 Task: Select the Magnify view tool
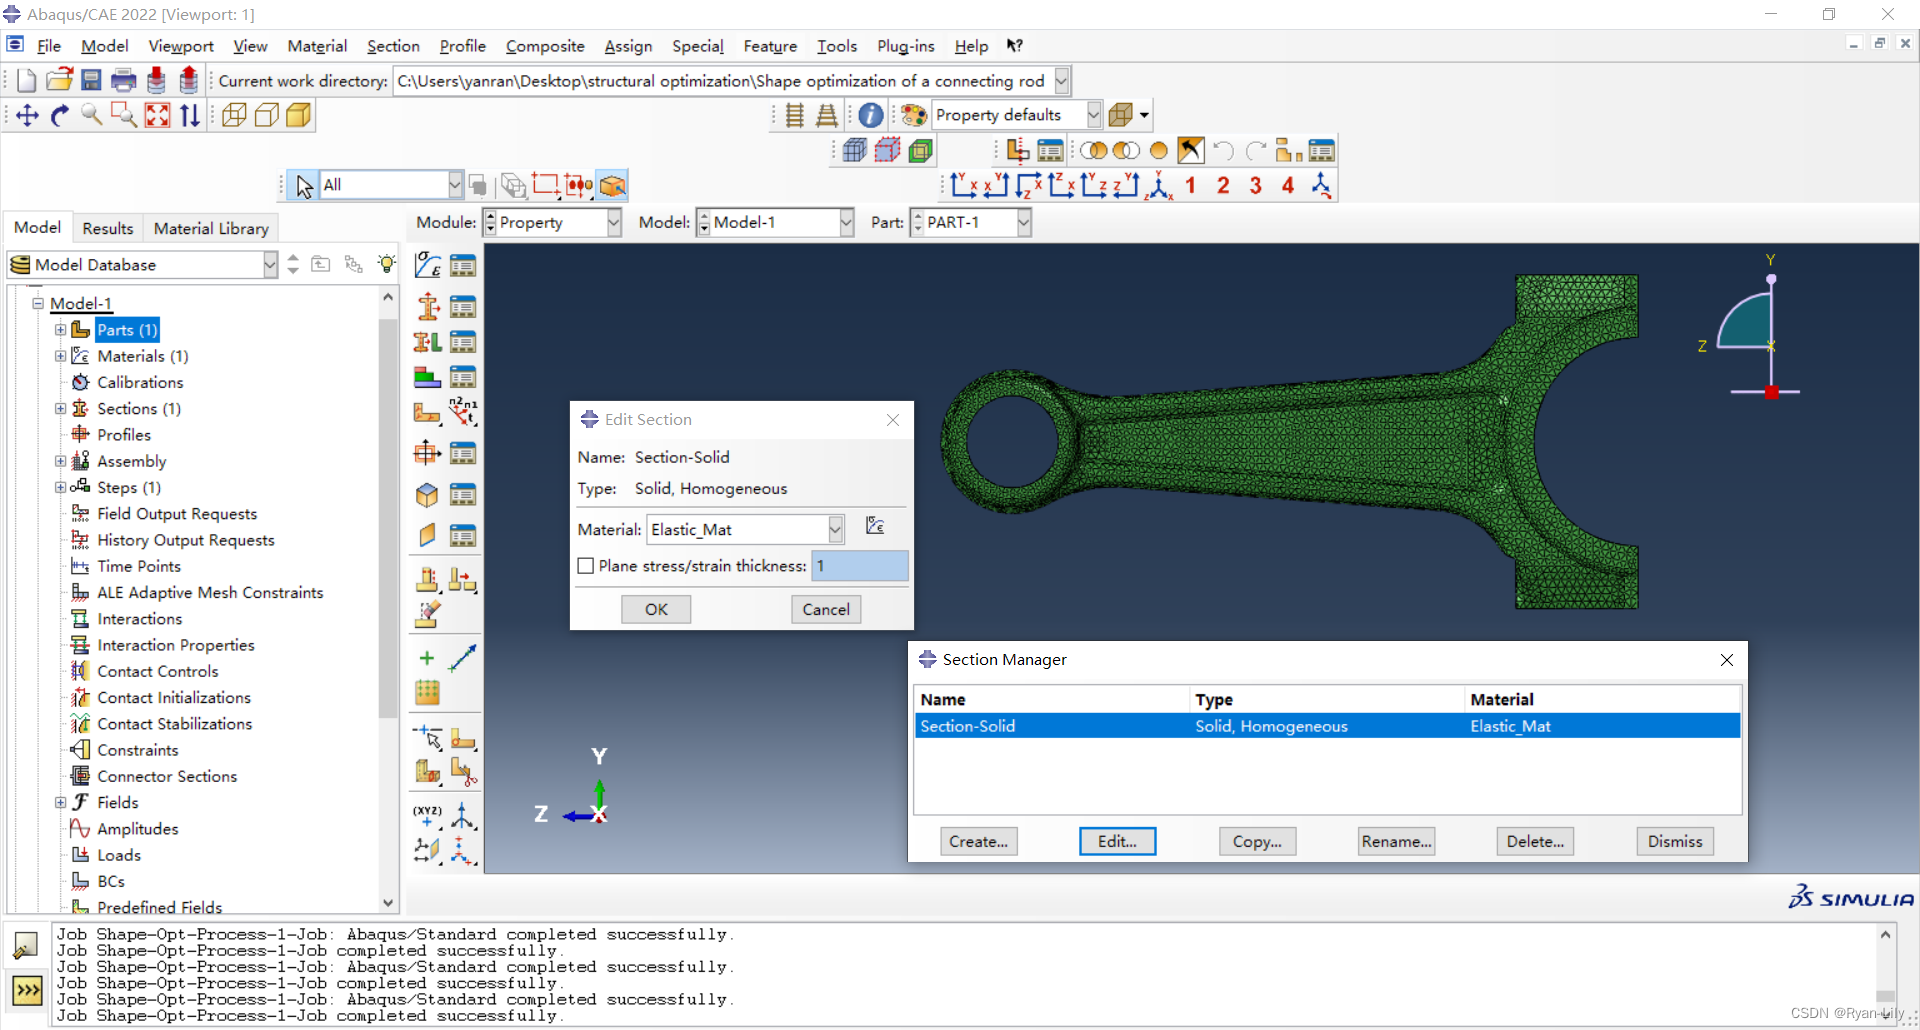(x=92, y=116)
